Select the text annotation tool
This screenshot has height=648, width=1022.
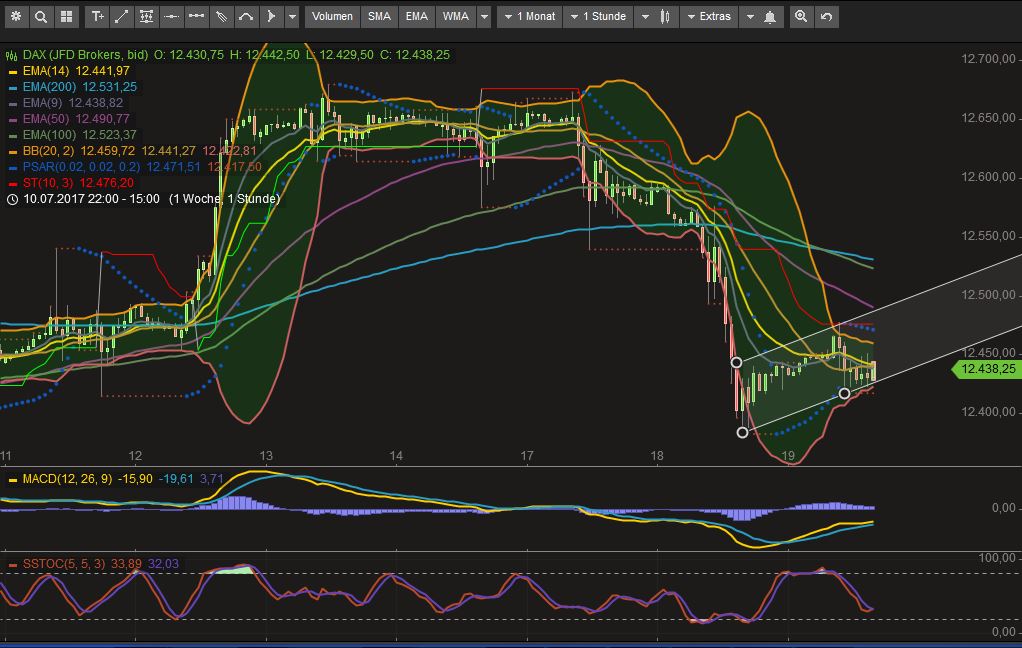97,17
